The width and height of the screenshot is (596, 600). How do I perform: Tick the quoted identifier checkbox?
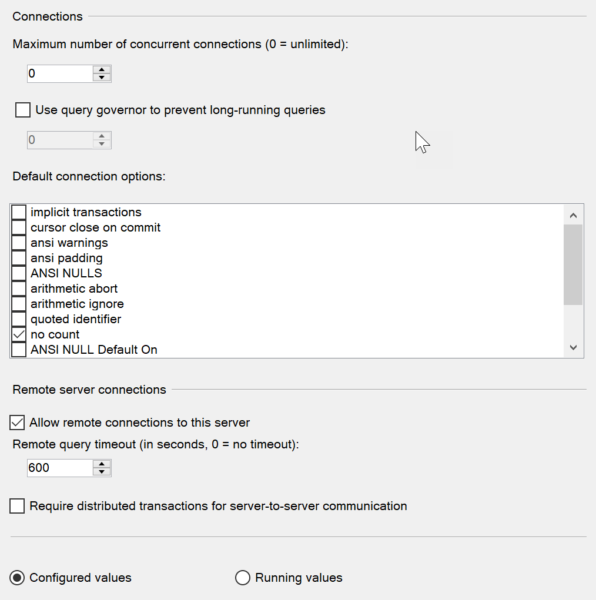[19, 319]
